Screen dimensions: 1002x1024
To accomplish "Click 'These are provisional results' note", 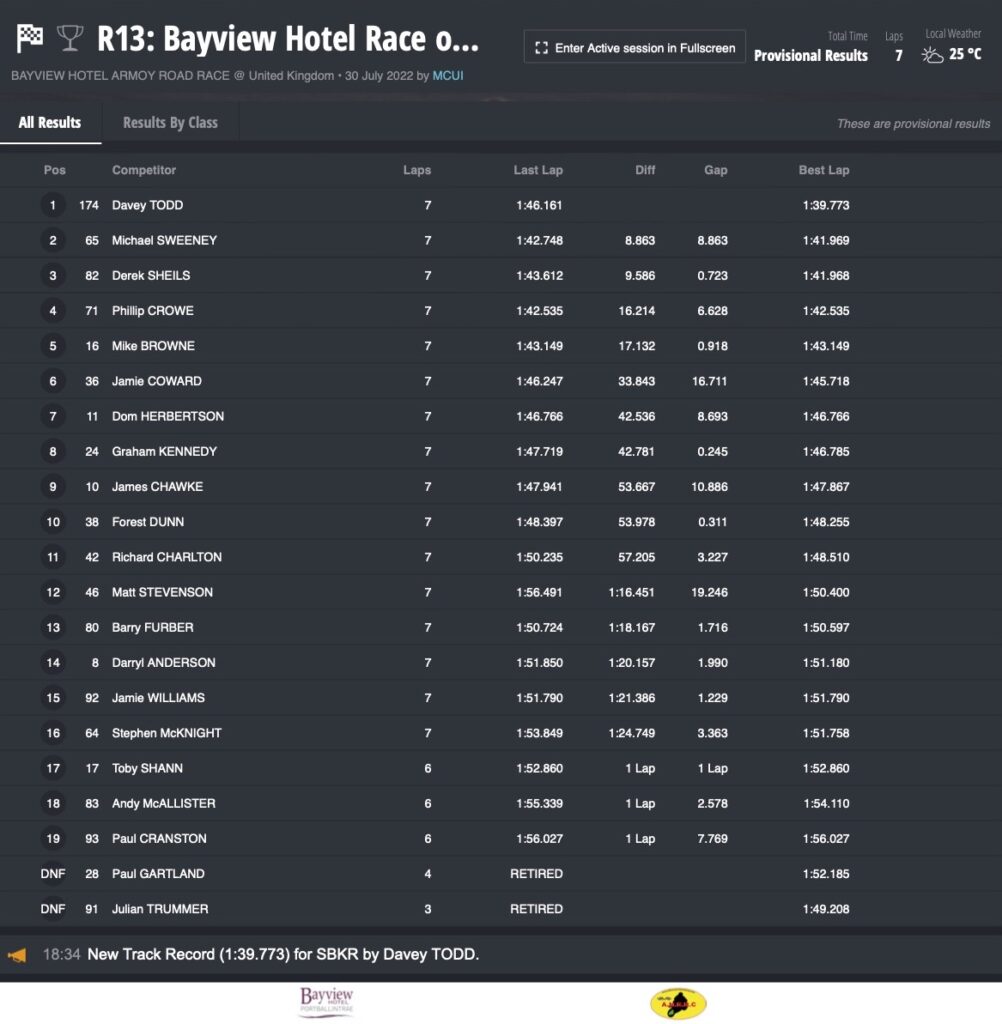I will point(913,124).
